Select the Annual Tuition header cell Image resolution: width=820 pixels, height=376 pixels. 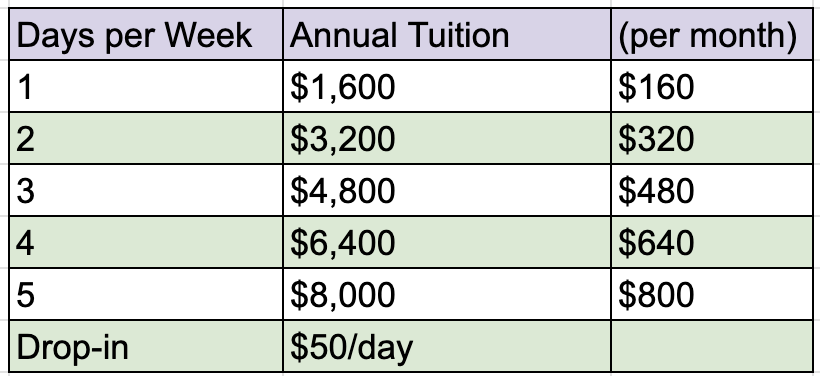[x=447, y=34]
